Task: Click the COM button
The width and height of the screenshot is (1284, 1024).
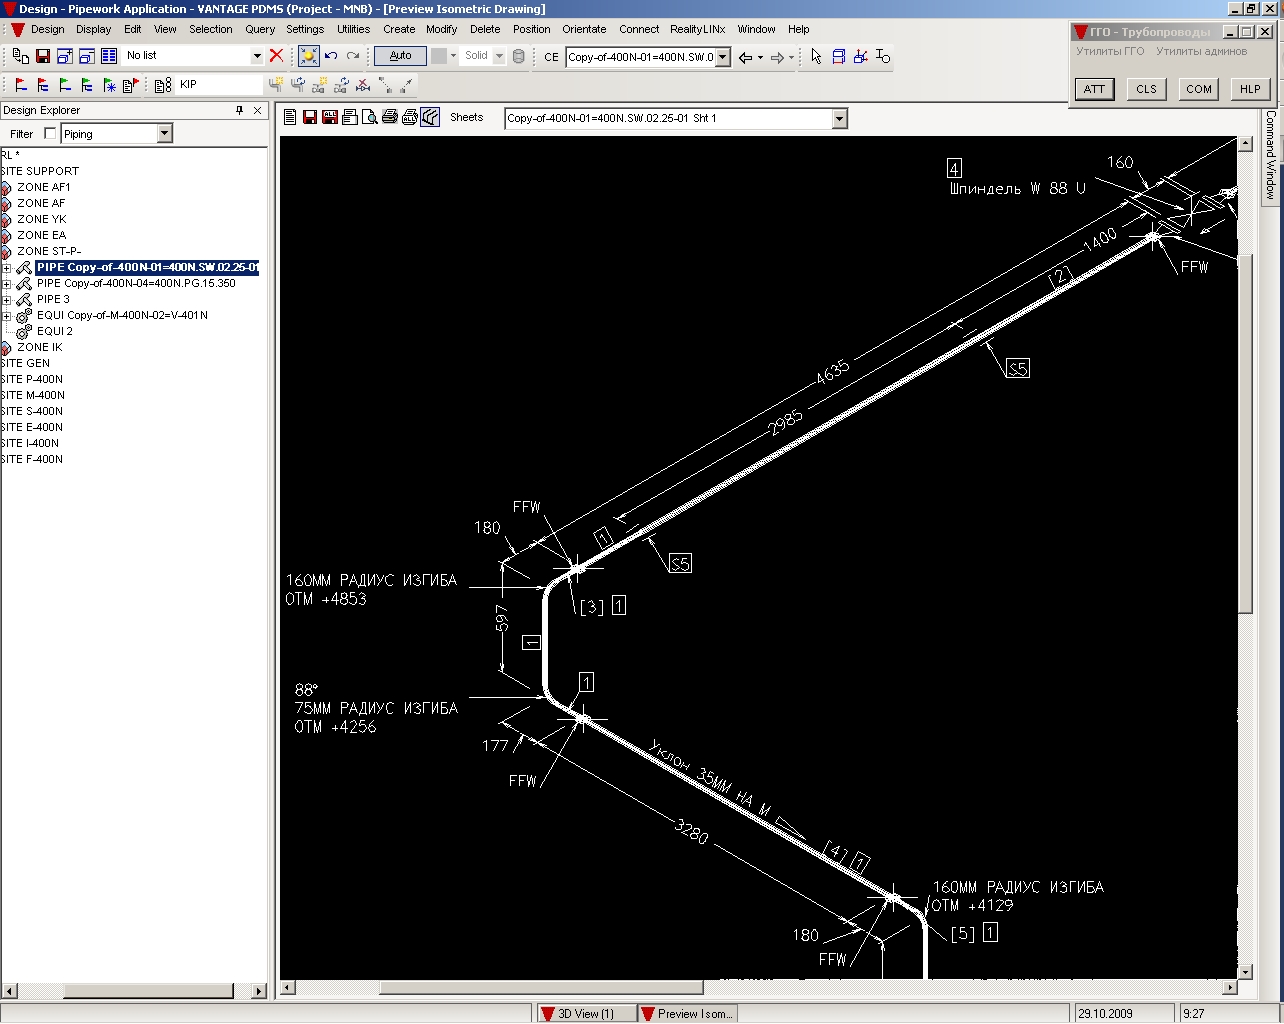Action: pos(1199,89)
